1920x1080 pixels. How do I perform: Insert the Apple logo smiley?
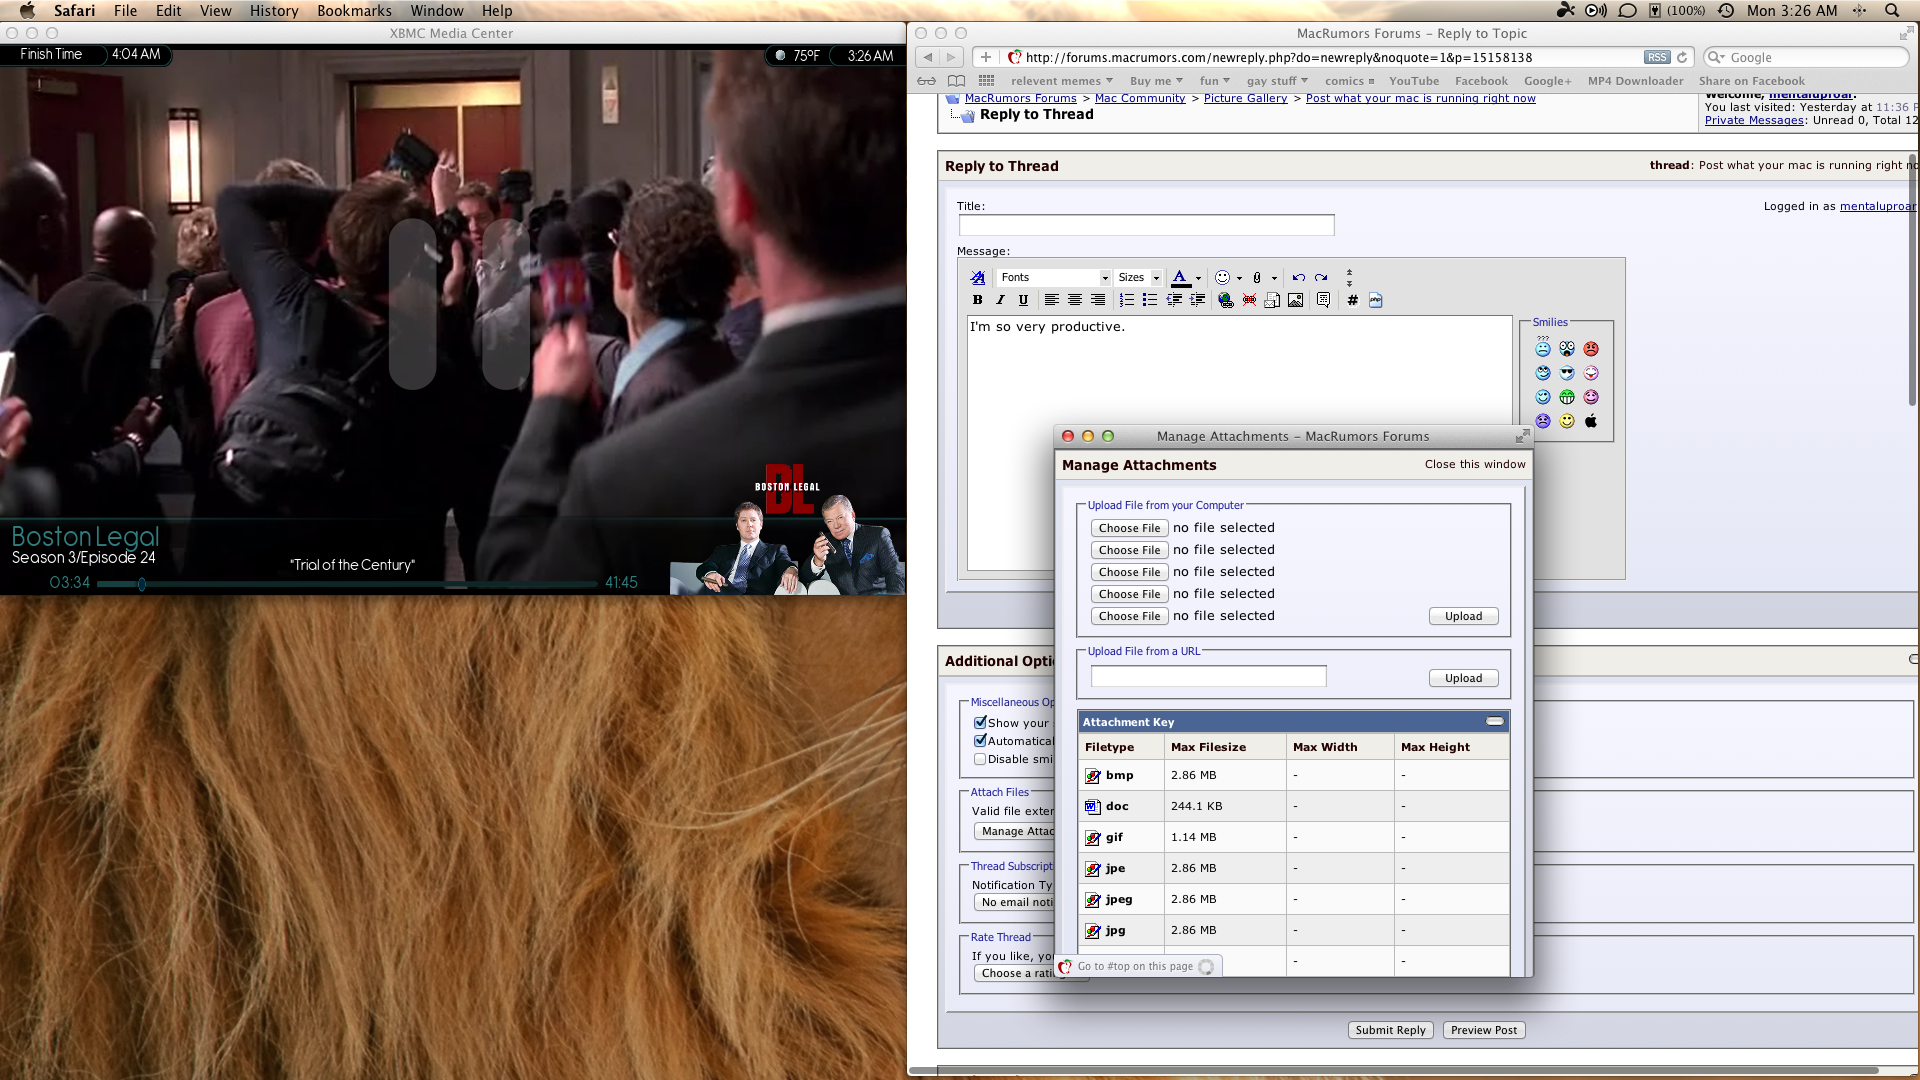1591,421
